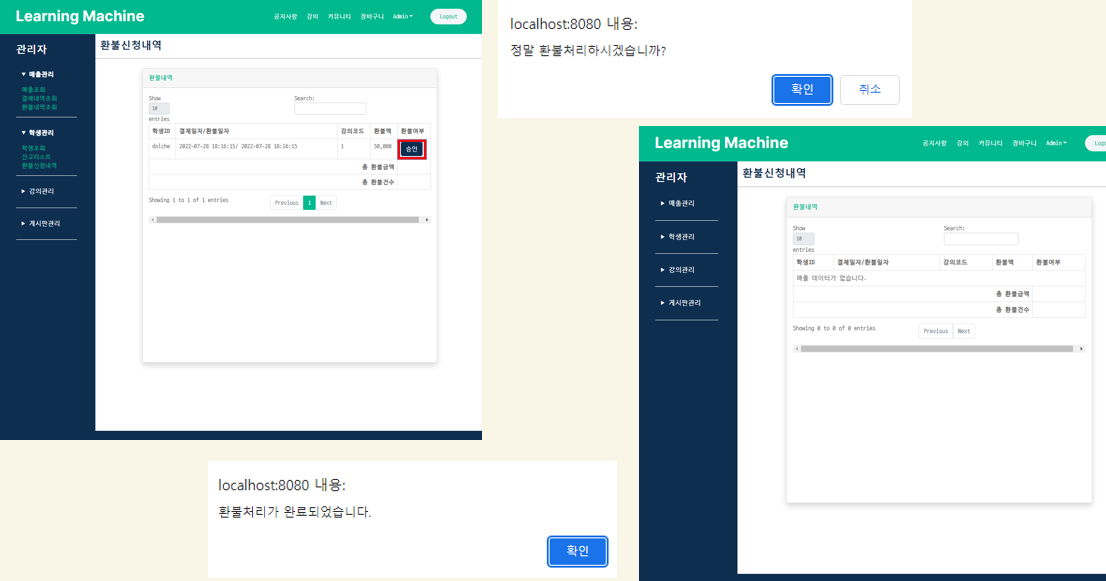Click the Logout button
Viewport: 1106px width, 581px height.
click(447, 16)
